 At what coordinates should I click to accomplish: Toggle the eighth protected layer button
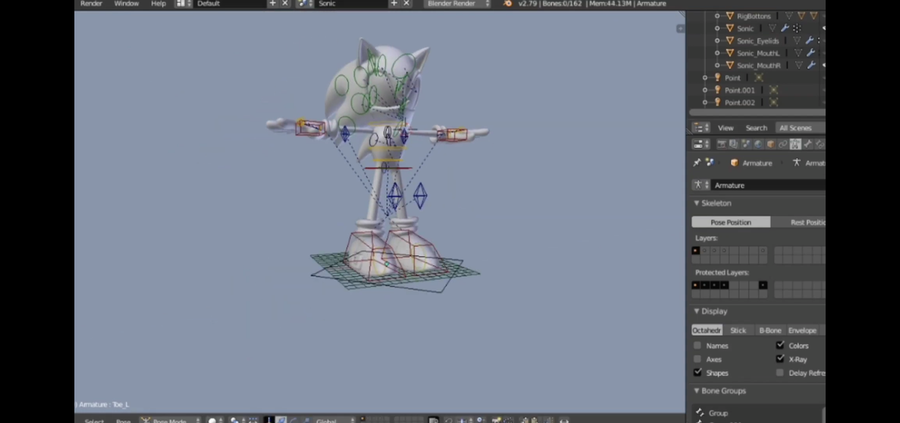click(763, 285)
